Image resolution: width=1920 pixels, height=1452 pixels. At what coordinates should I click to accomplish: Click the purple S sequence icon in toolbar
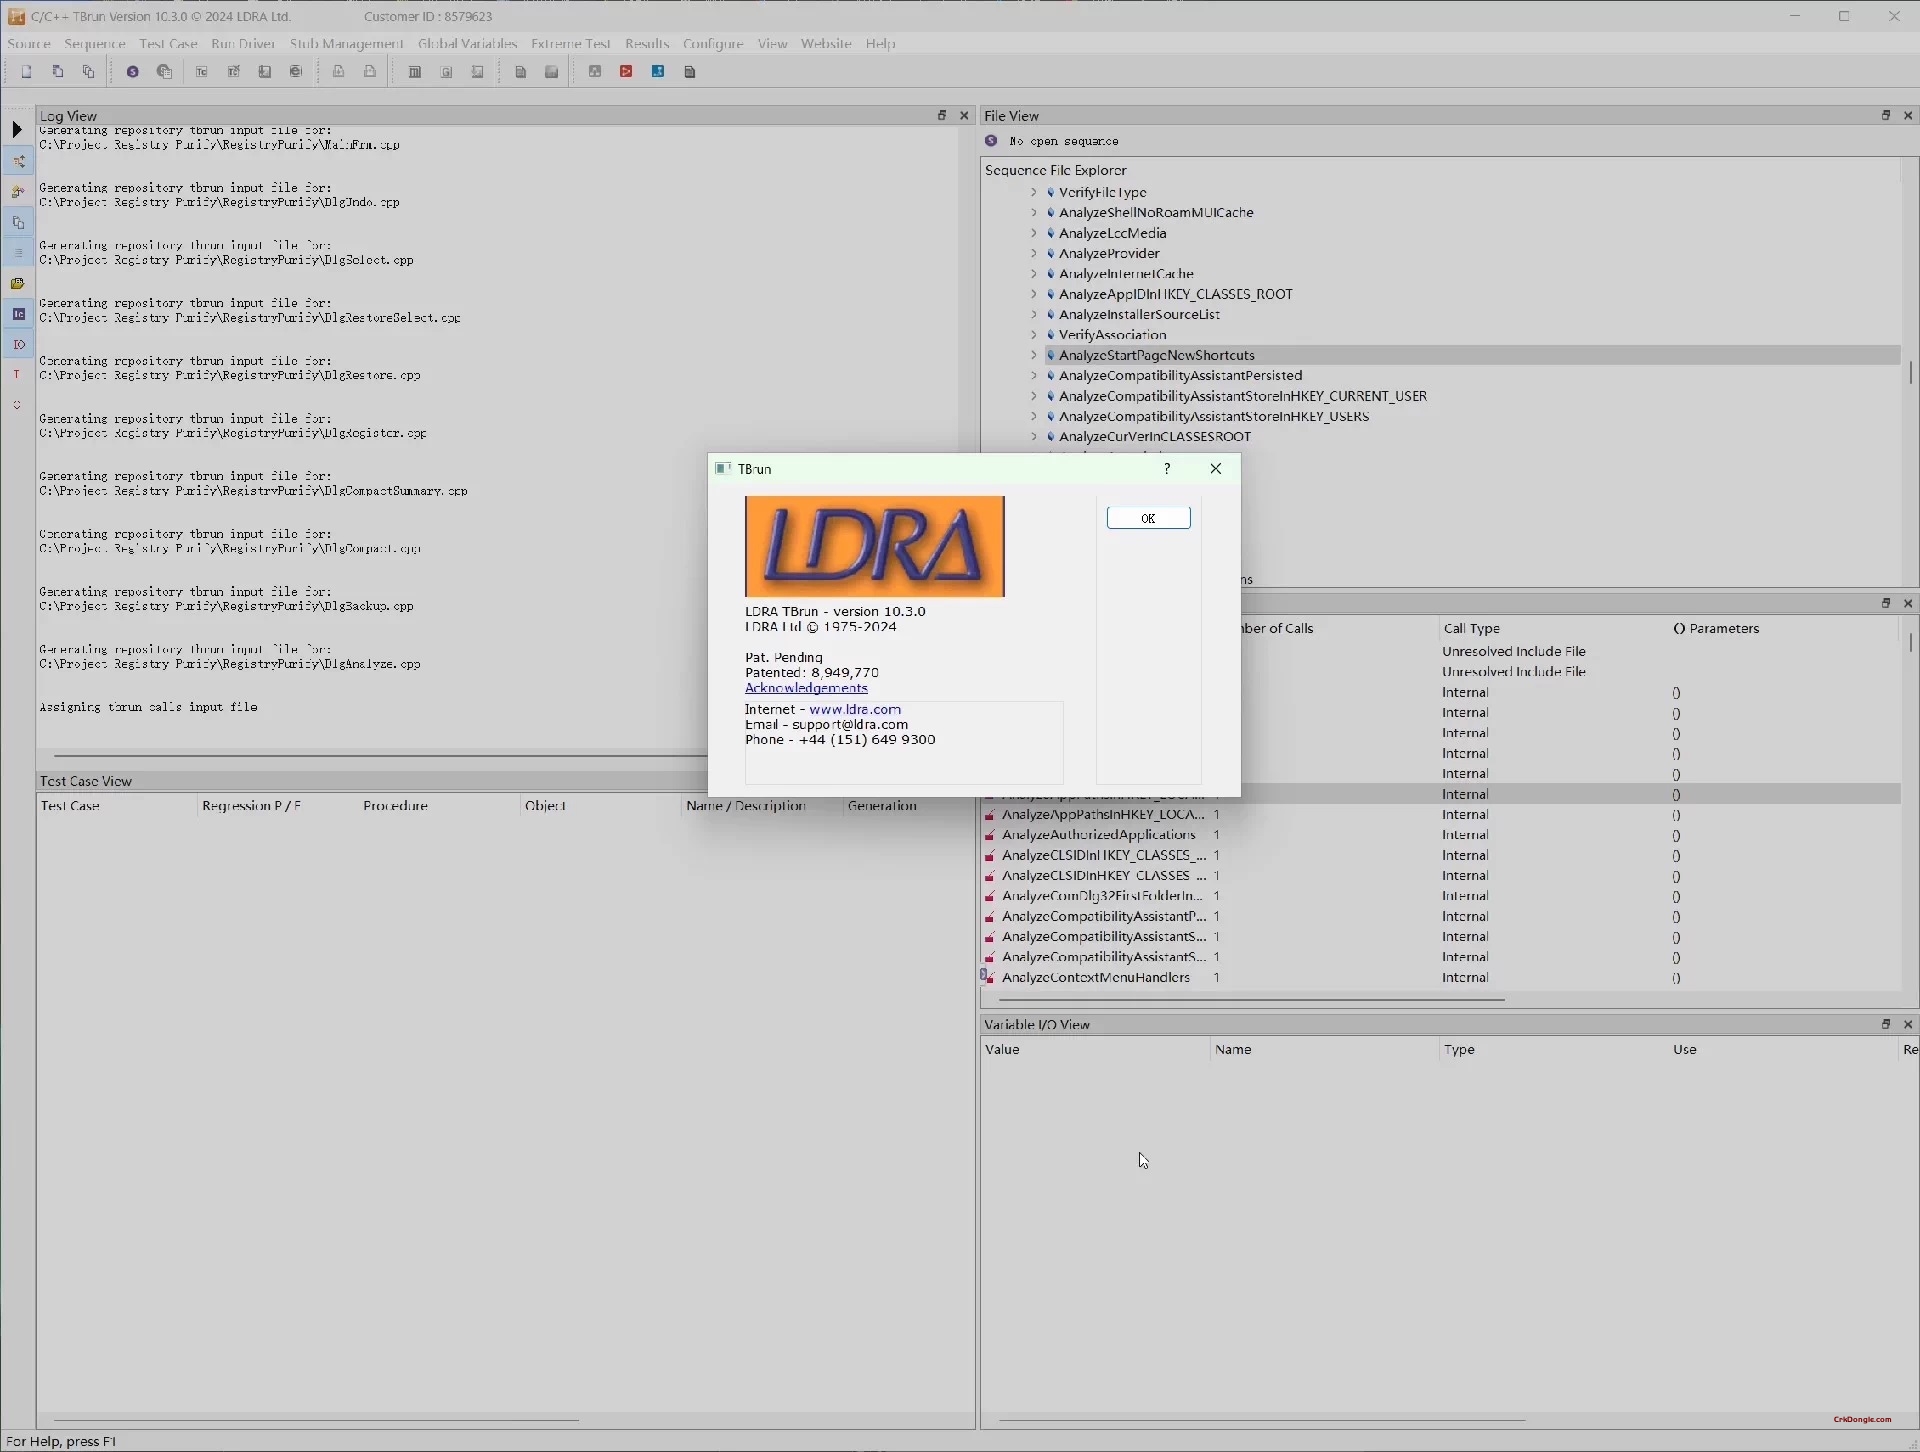click(131, 71)
